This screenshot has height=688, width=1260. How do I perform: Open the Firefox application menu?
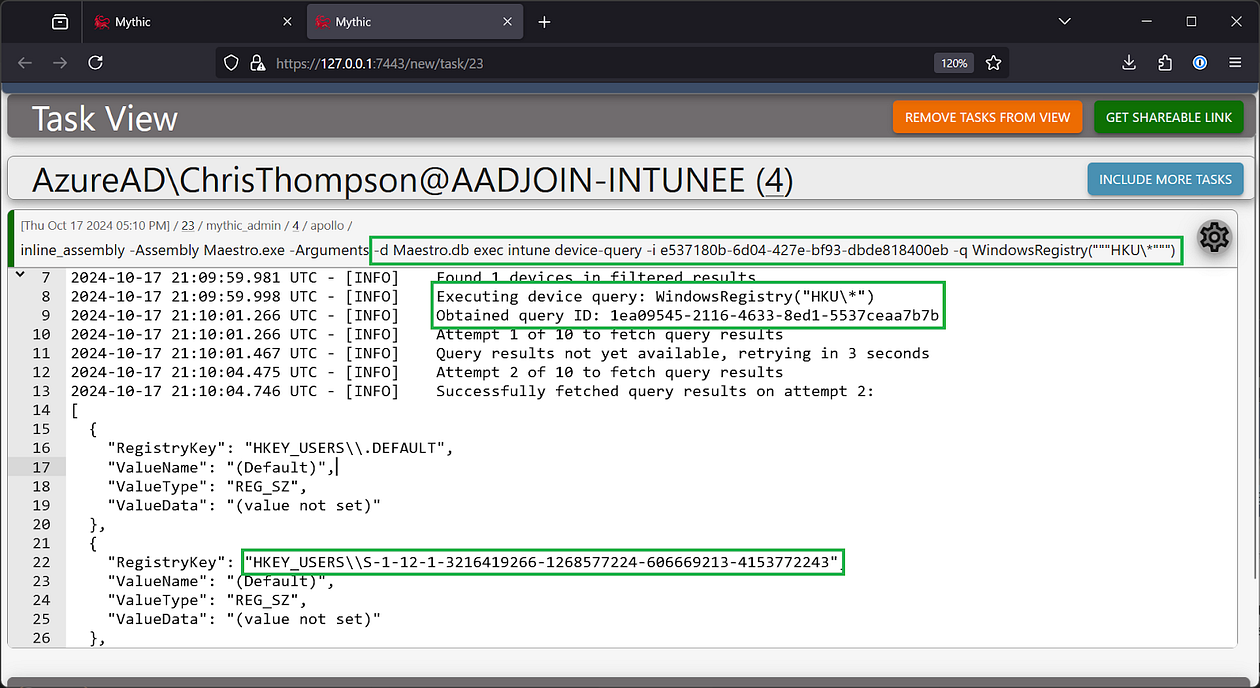point(1235,62)
